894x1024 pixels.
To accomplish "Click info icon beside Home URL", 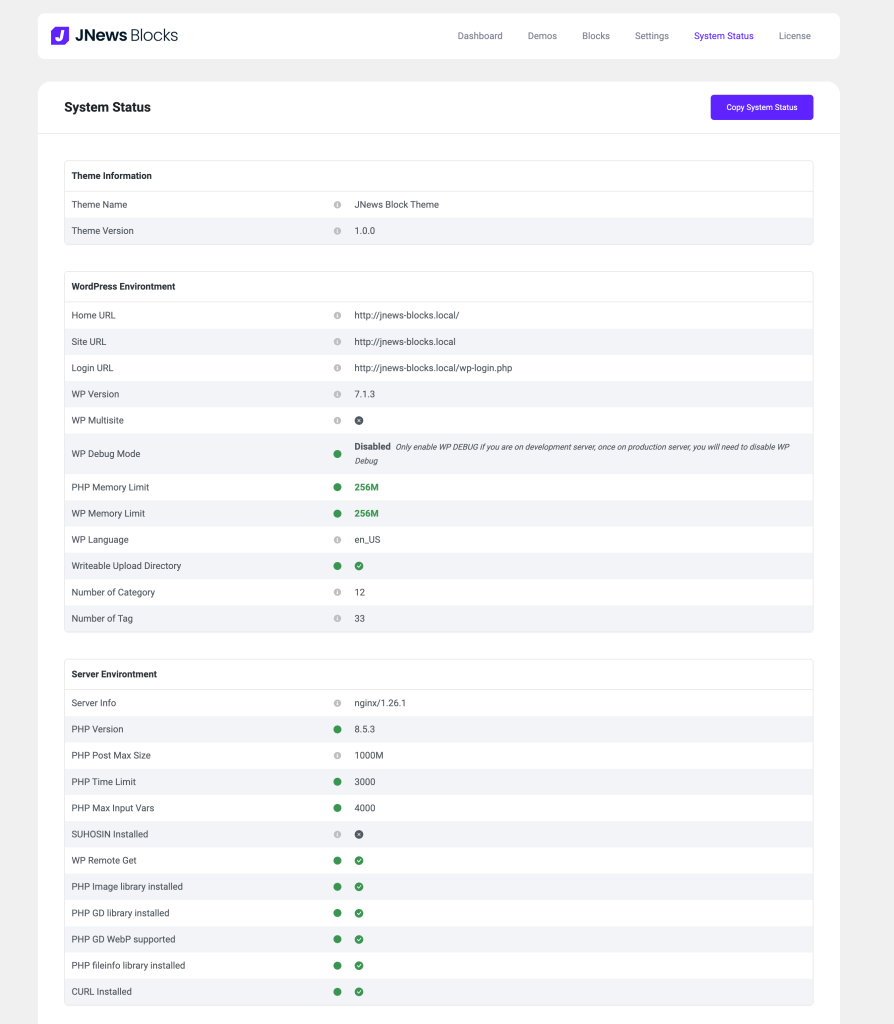I will point(337,315).
